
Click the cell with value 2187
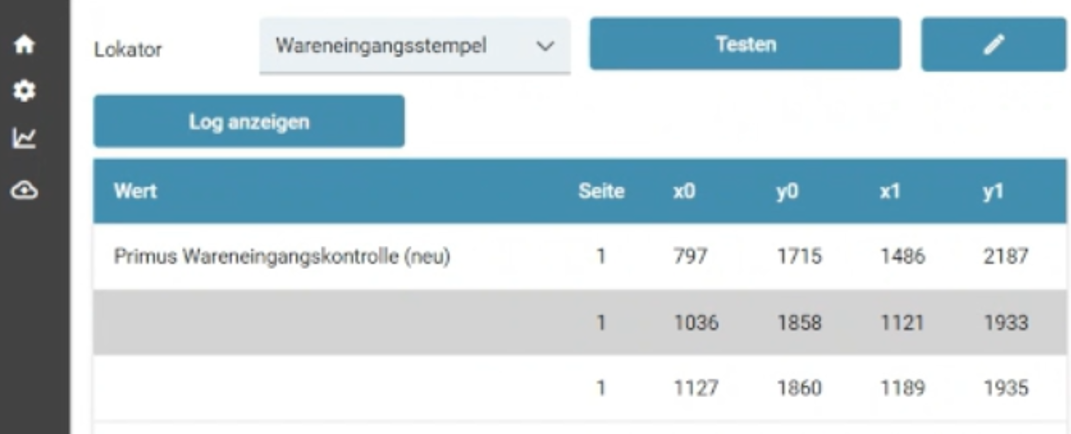coord(1005,257)
